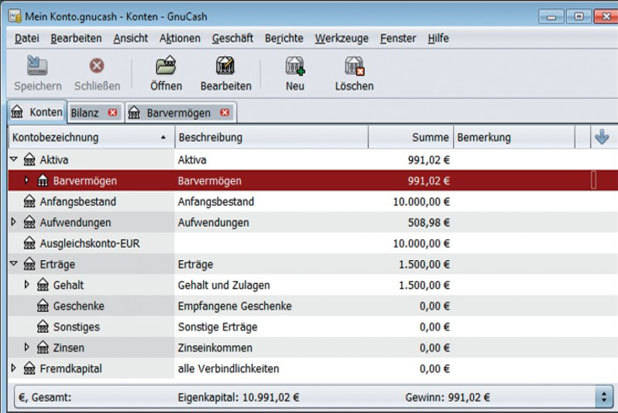
Task: Open the Fenster menu
Action: point(398,38)
